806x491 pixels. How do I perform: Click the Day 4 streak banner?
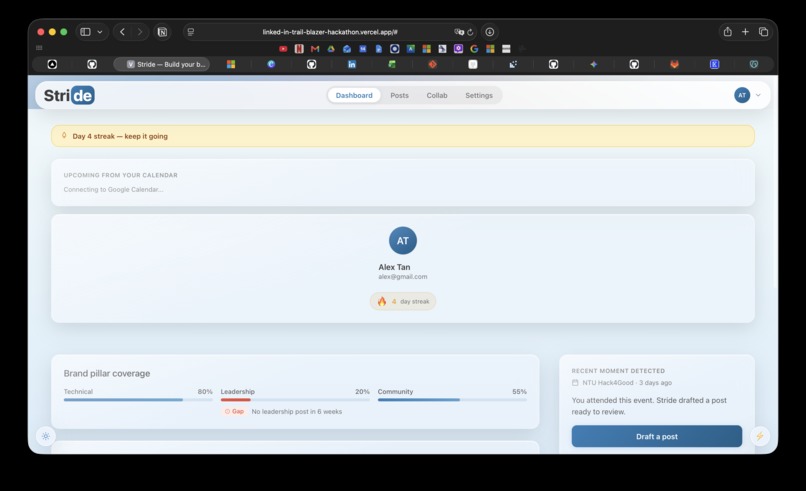coord(402,136)
